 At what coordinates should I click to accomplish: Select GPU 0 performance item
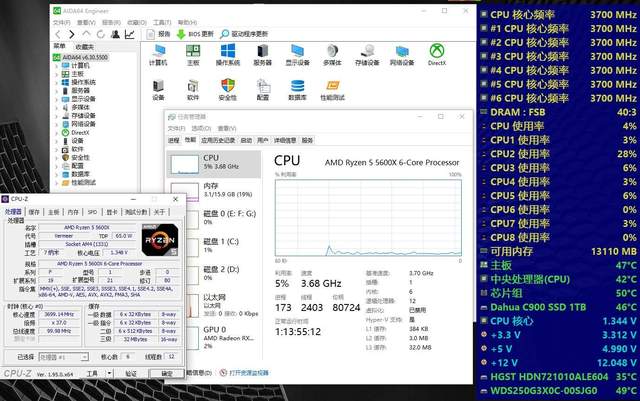[213, 338]
